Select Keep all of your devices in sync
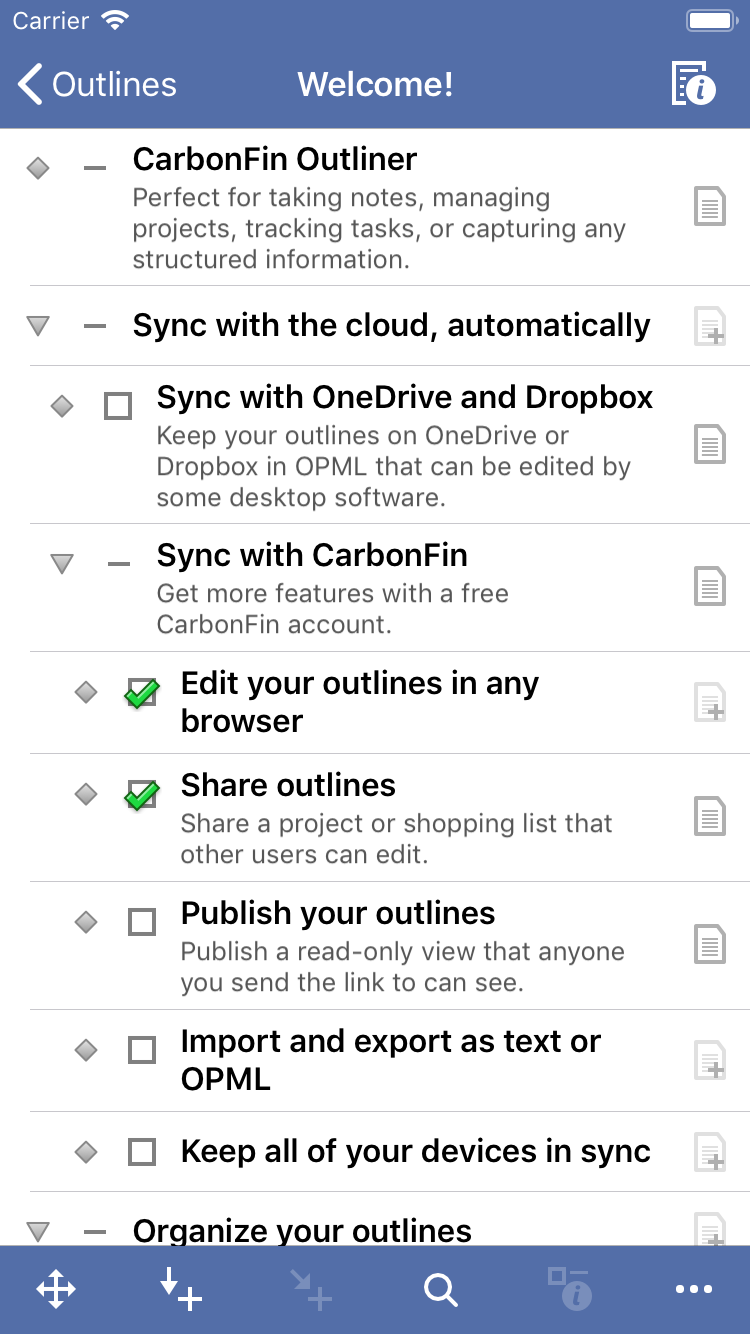 pos(415,1152)
